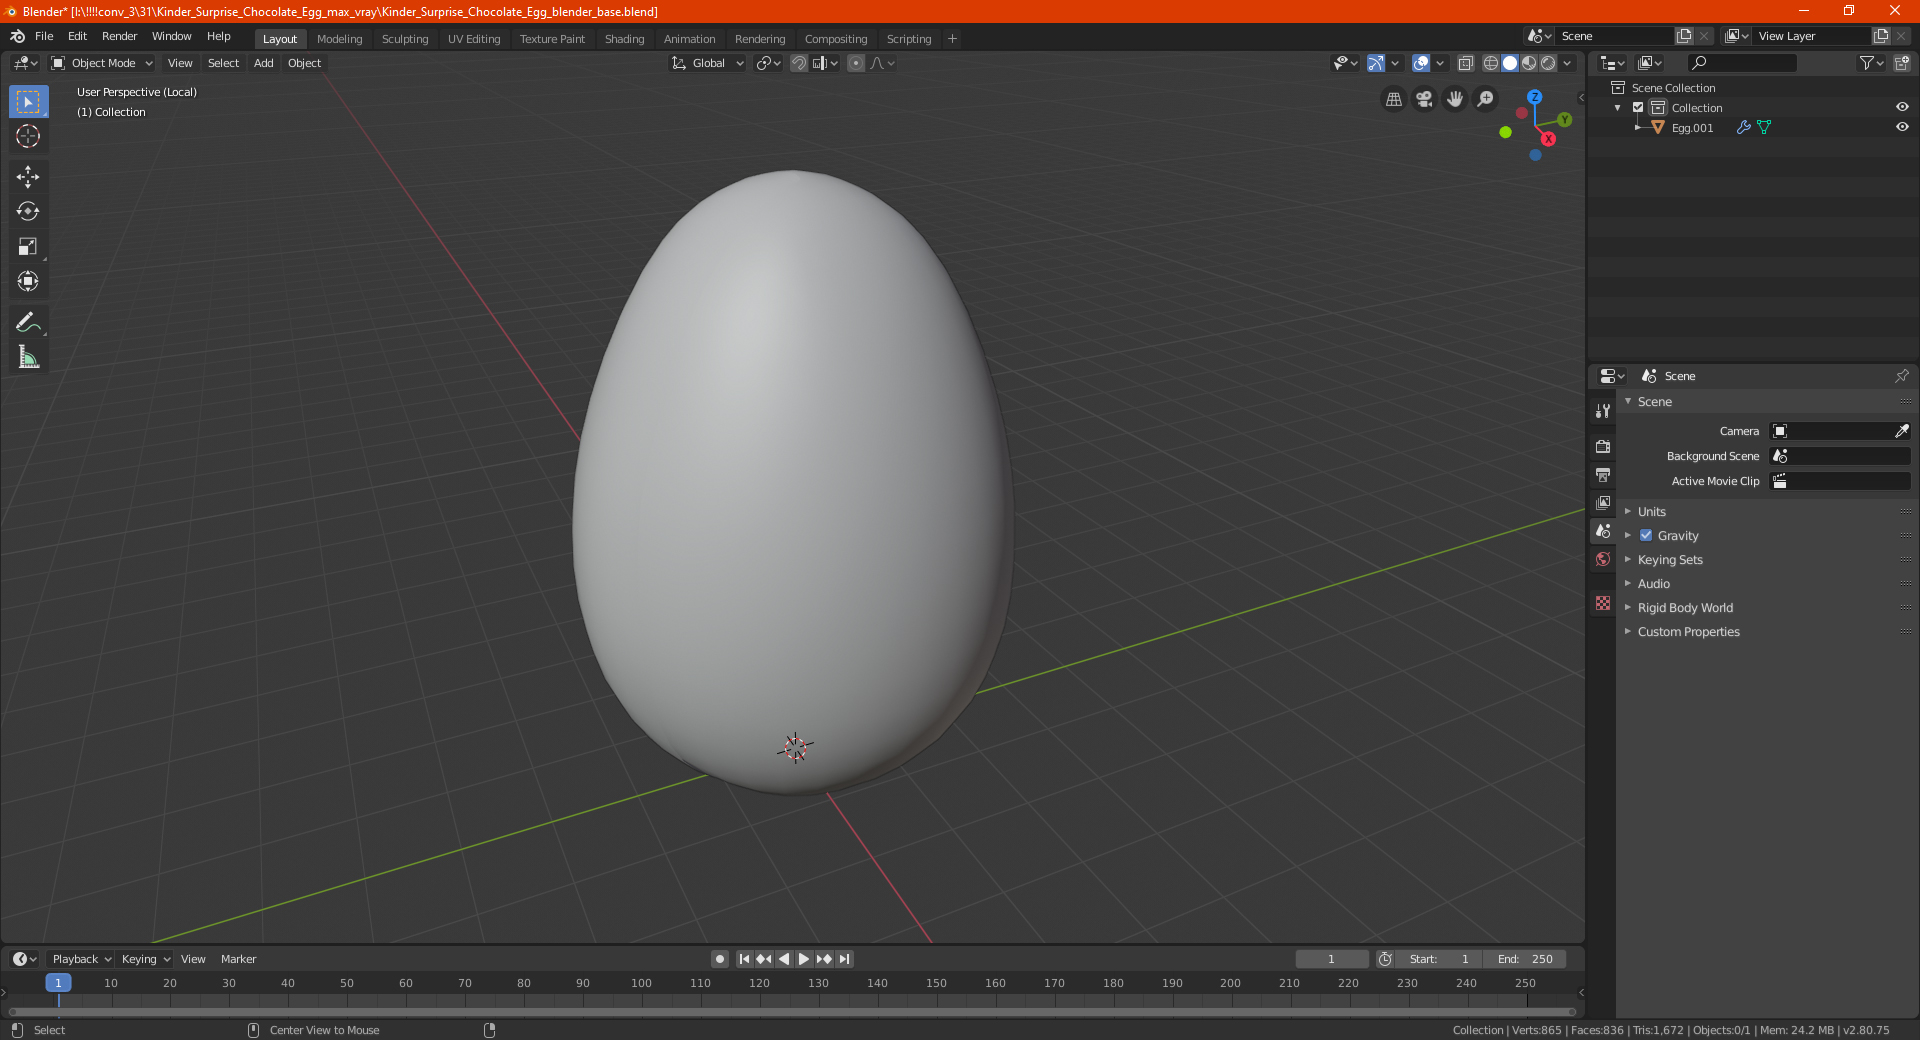Toggle viewport overlays
Image resolution: width=1920 pixels, height=1040 pixels.
click(1421, 63)
